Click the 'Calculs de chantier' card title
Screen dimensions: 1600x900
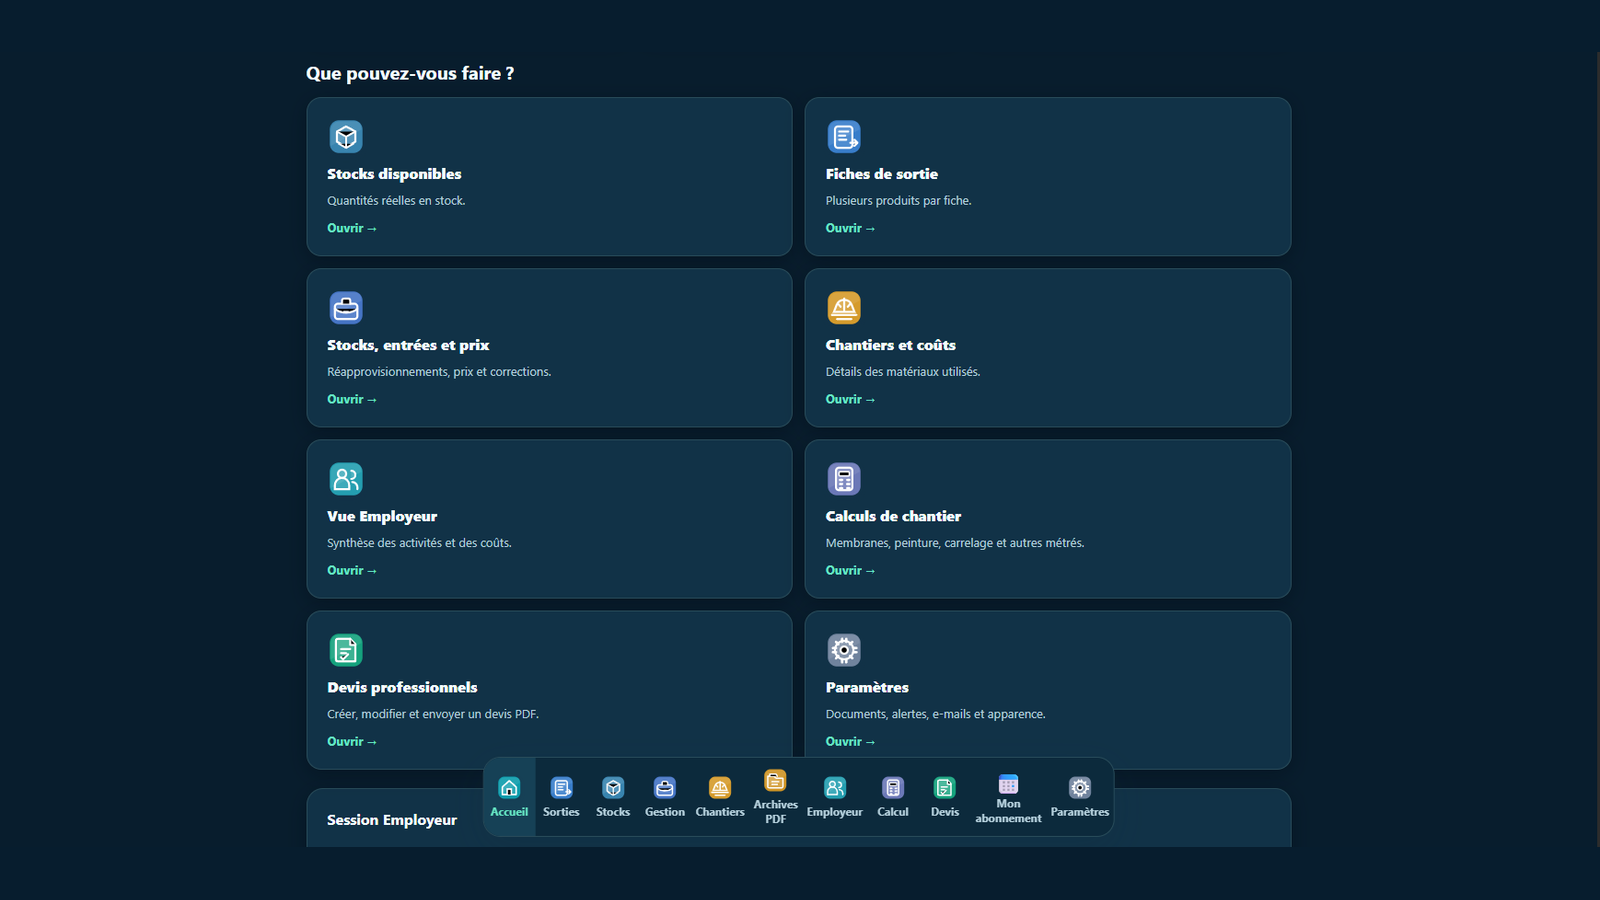point(893,516)
